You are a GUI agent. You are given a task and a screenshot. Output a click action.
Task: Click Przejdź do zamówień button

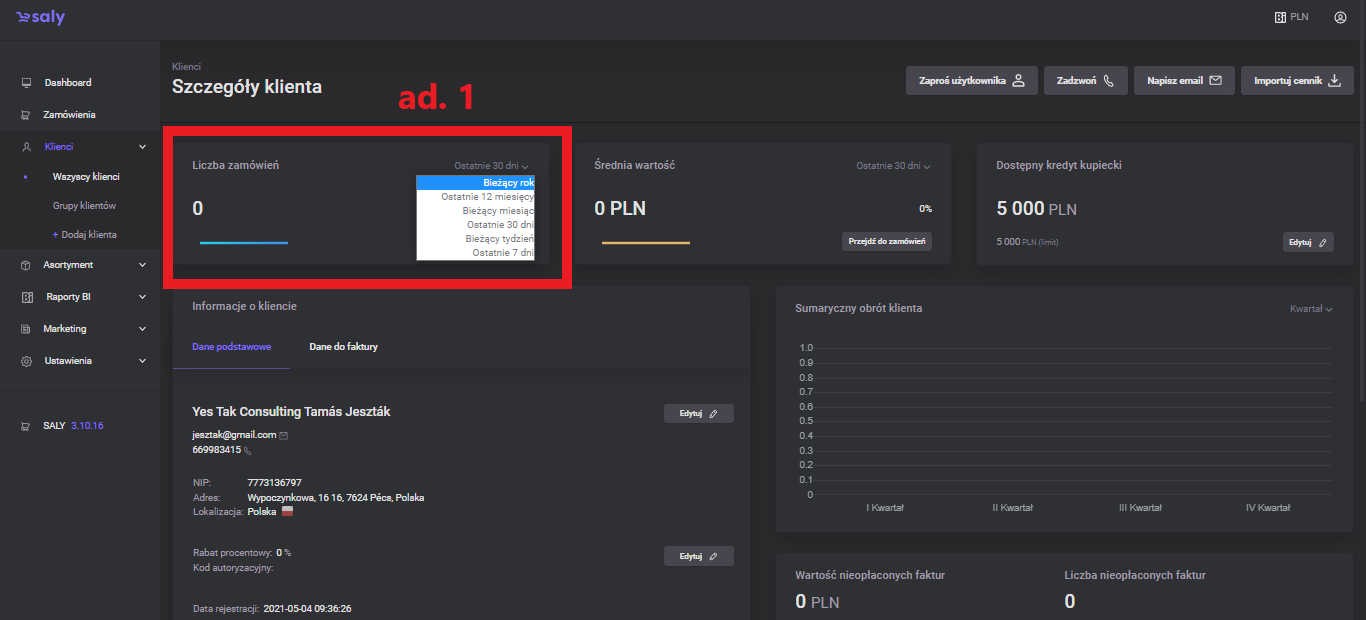coord(886,241)
